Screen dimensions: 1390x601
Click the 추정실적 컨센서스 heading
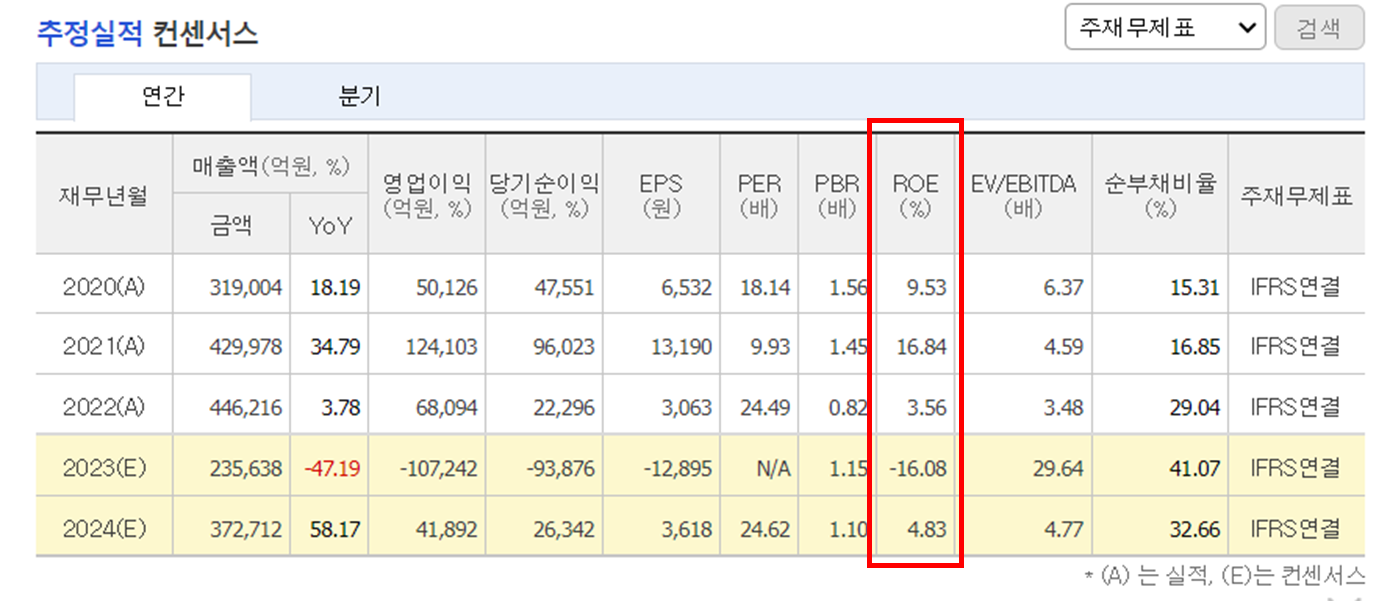[147, 33]
